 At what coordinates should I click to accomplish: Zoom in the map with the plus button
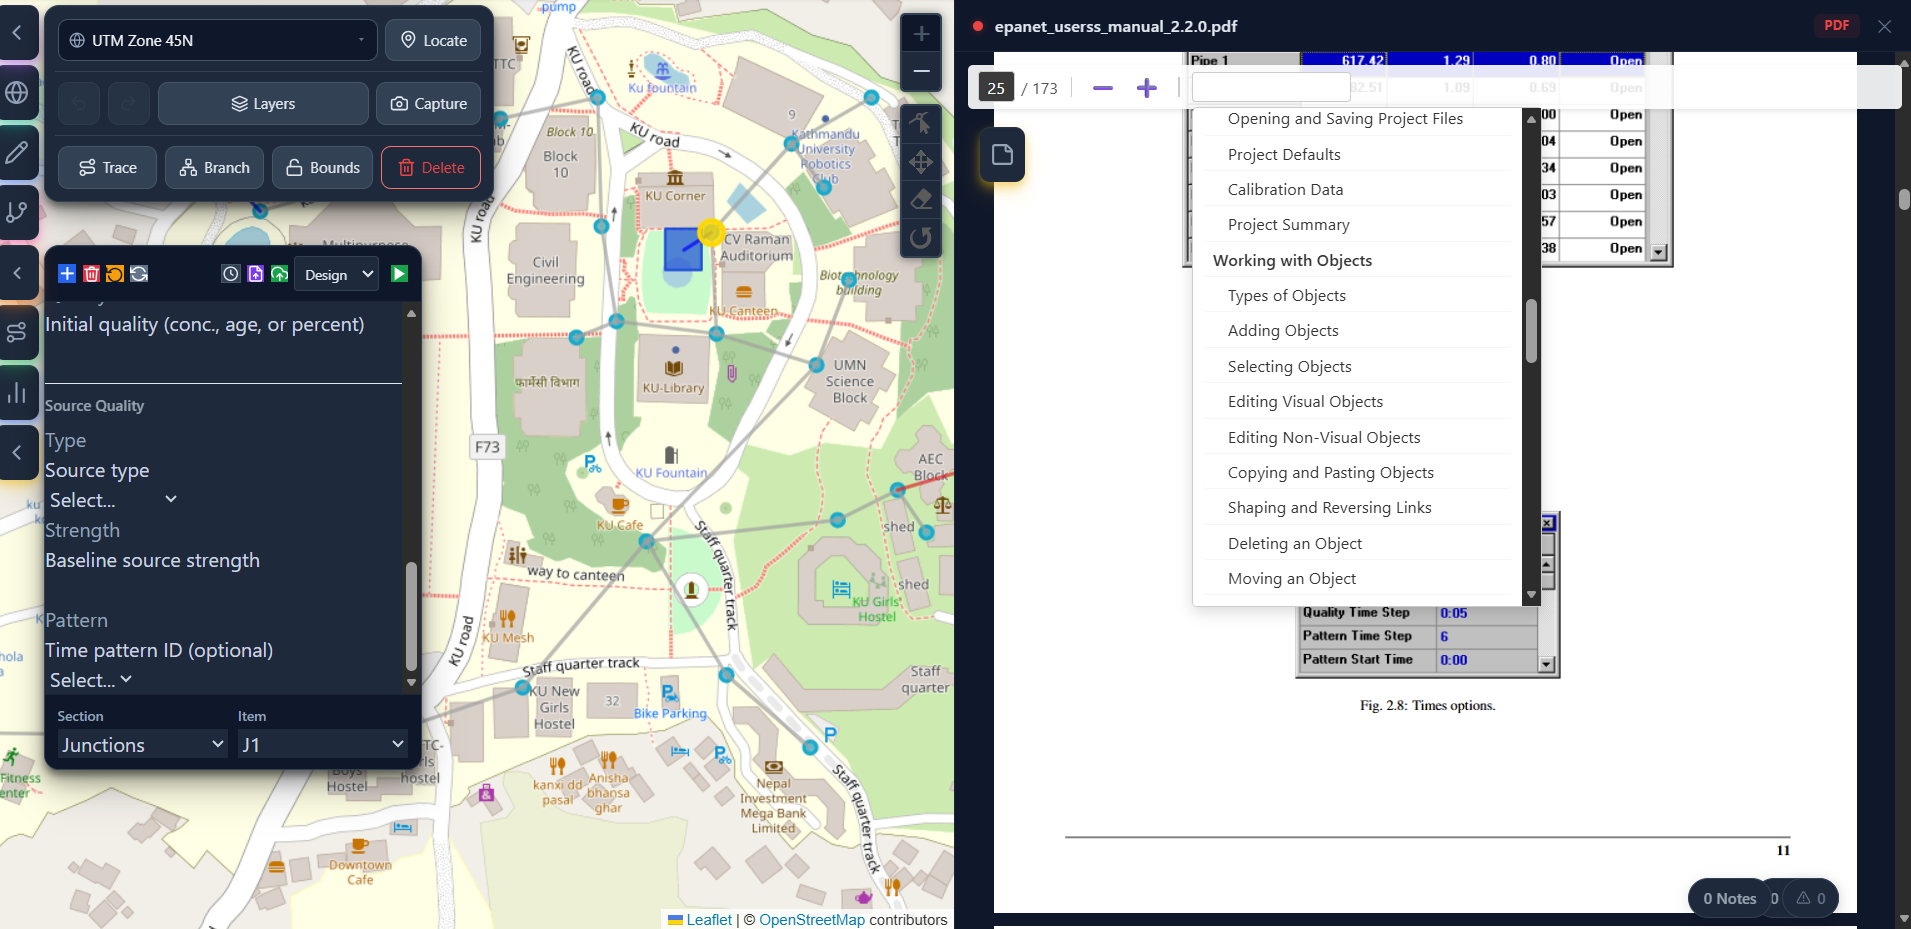tap(921, 34)
